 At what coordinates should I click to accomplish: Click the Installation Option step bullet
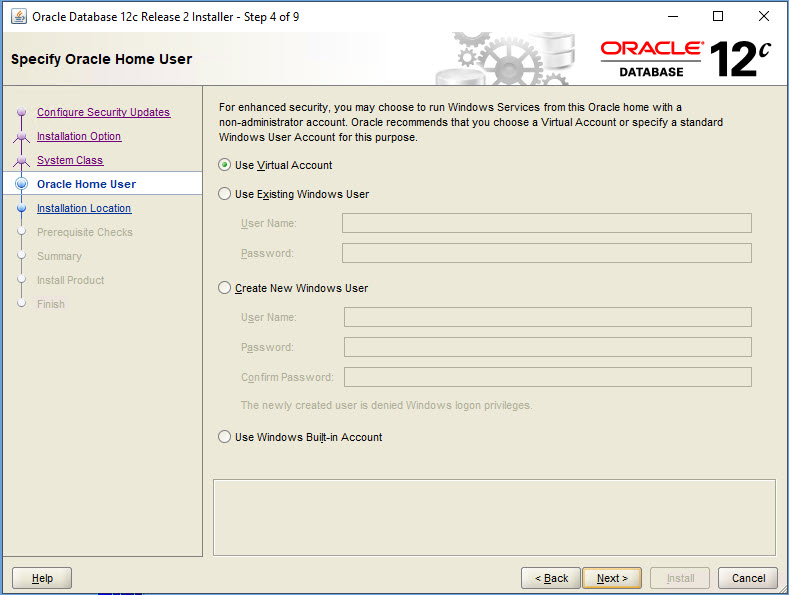(22, 136)
